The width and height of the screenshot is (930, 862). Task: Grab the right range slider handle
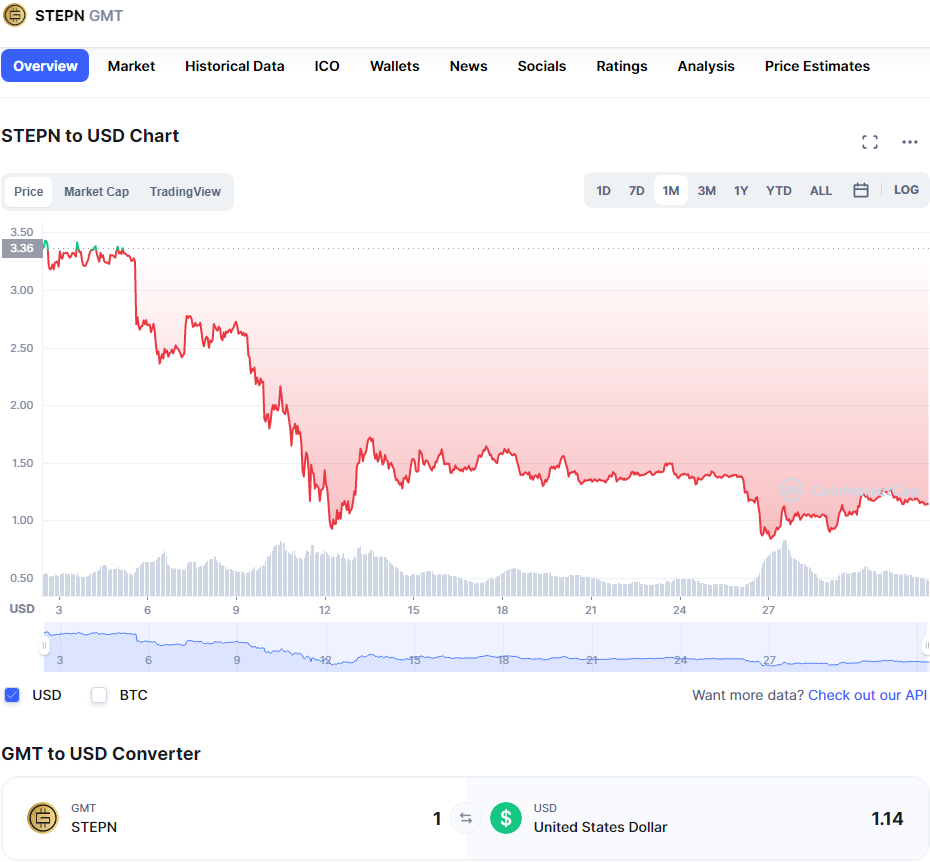pyautogui.click(x=926, y=645)
